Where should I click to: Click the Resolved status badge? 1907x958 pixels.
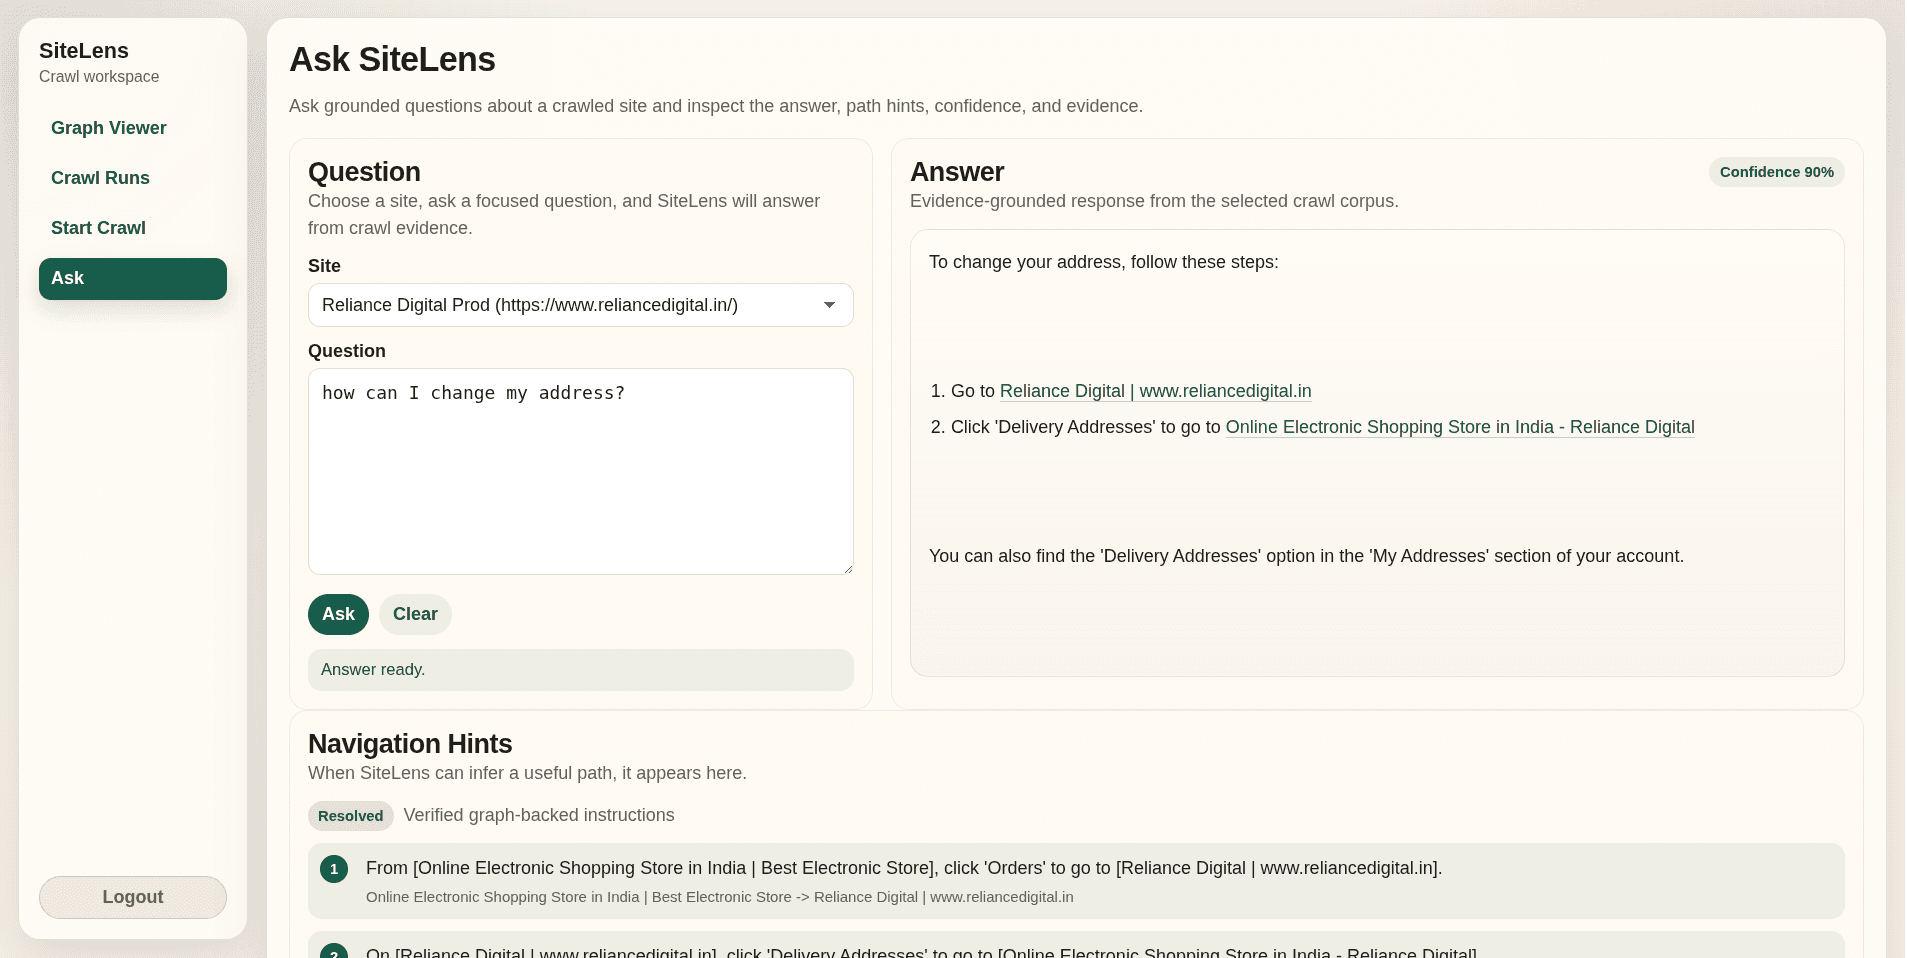point(350,816)
